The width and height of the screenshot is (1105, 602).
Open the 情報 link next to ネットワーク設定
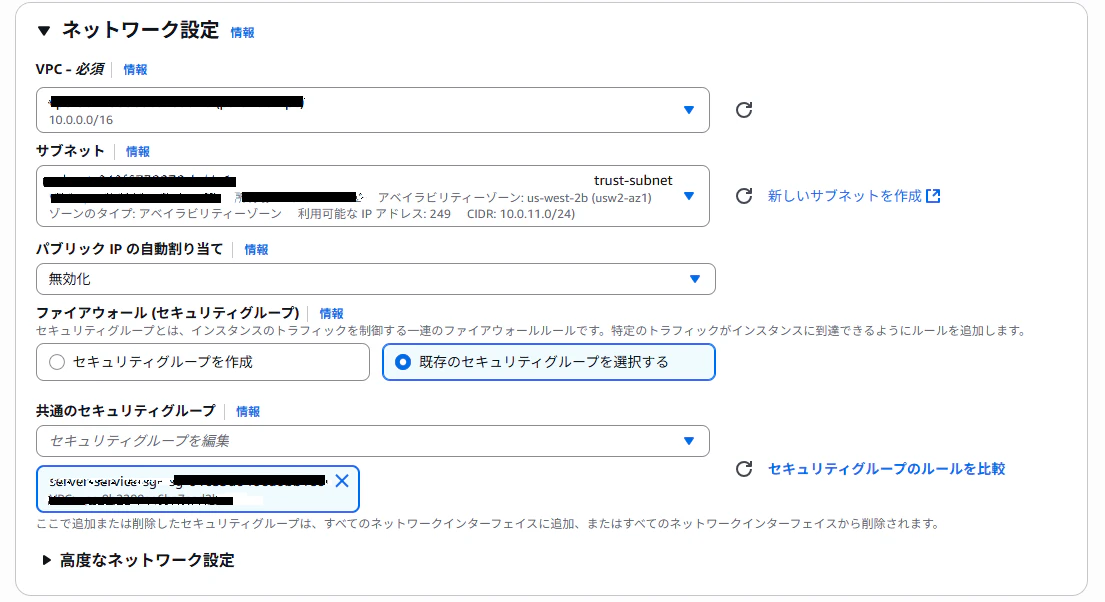[242, 32]
